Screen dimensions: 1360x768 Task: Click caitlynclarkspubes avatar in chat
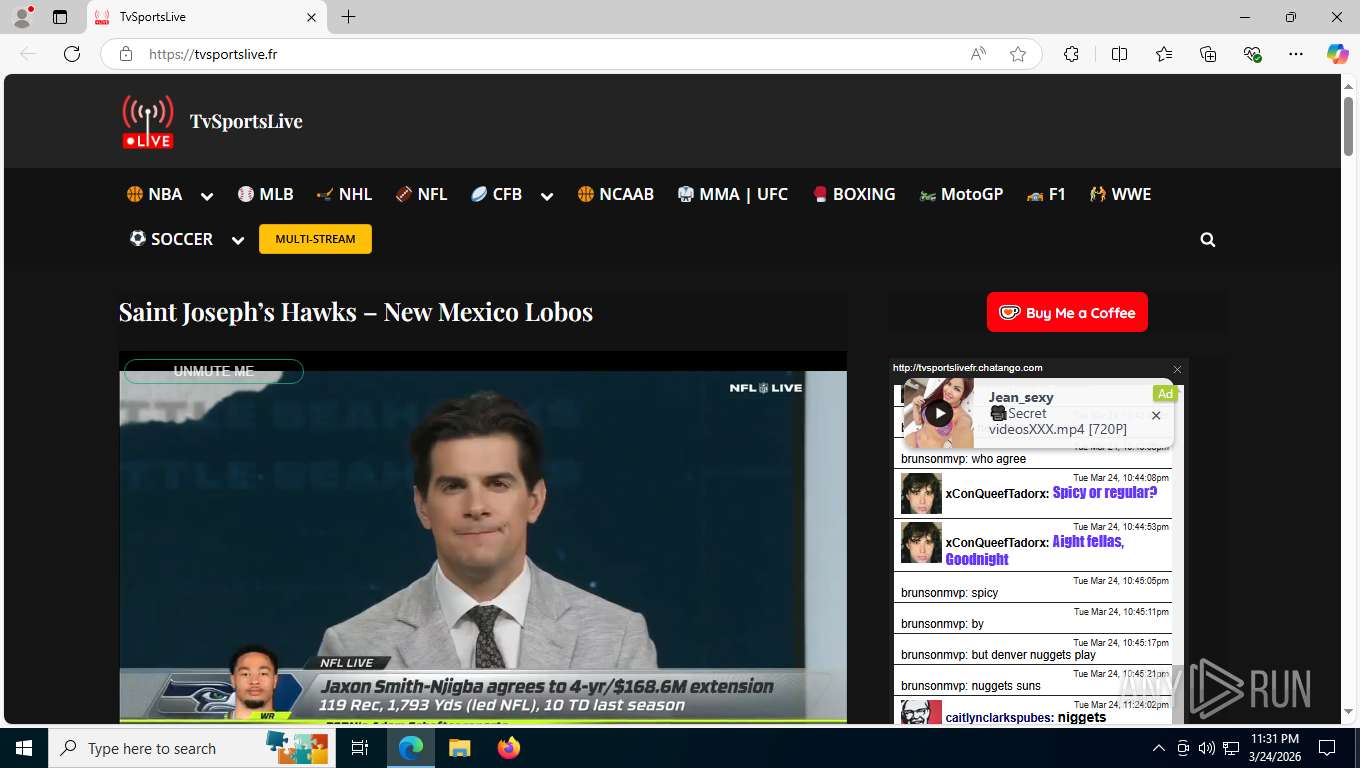point(921,712)
